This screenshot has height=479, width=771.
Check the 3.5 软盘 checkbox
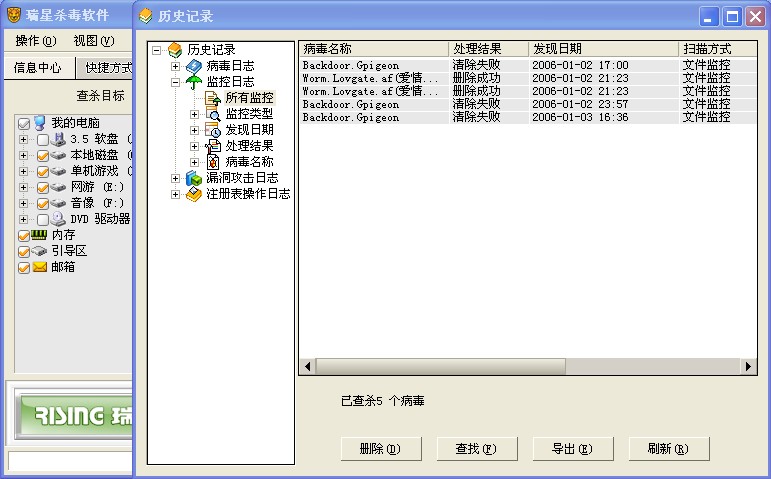43,140
